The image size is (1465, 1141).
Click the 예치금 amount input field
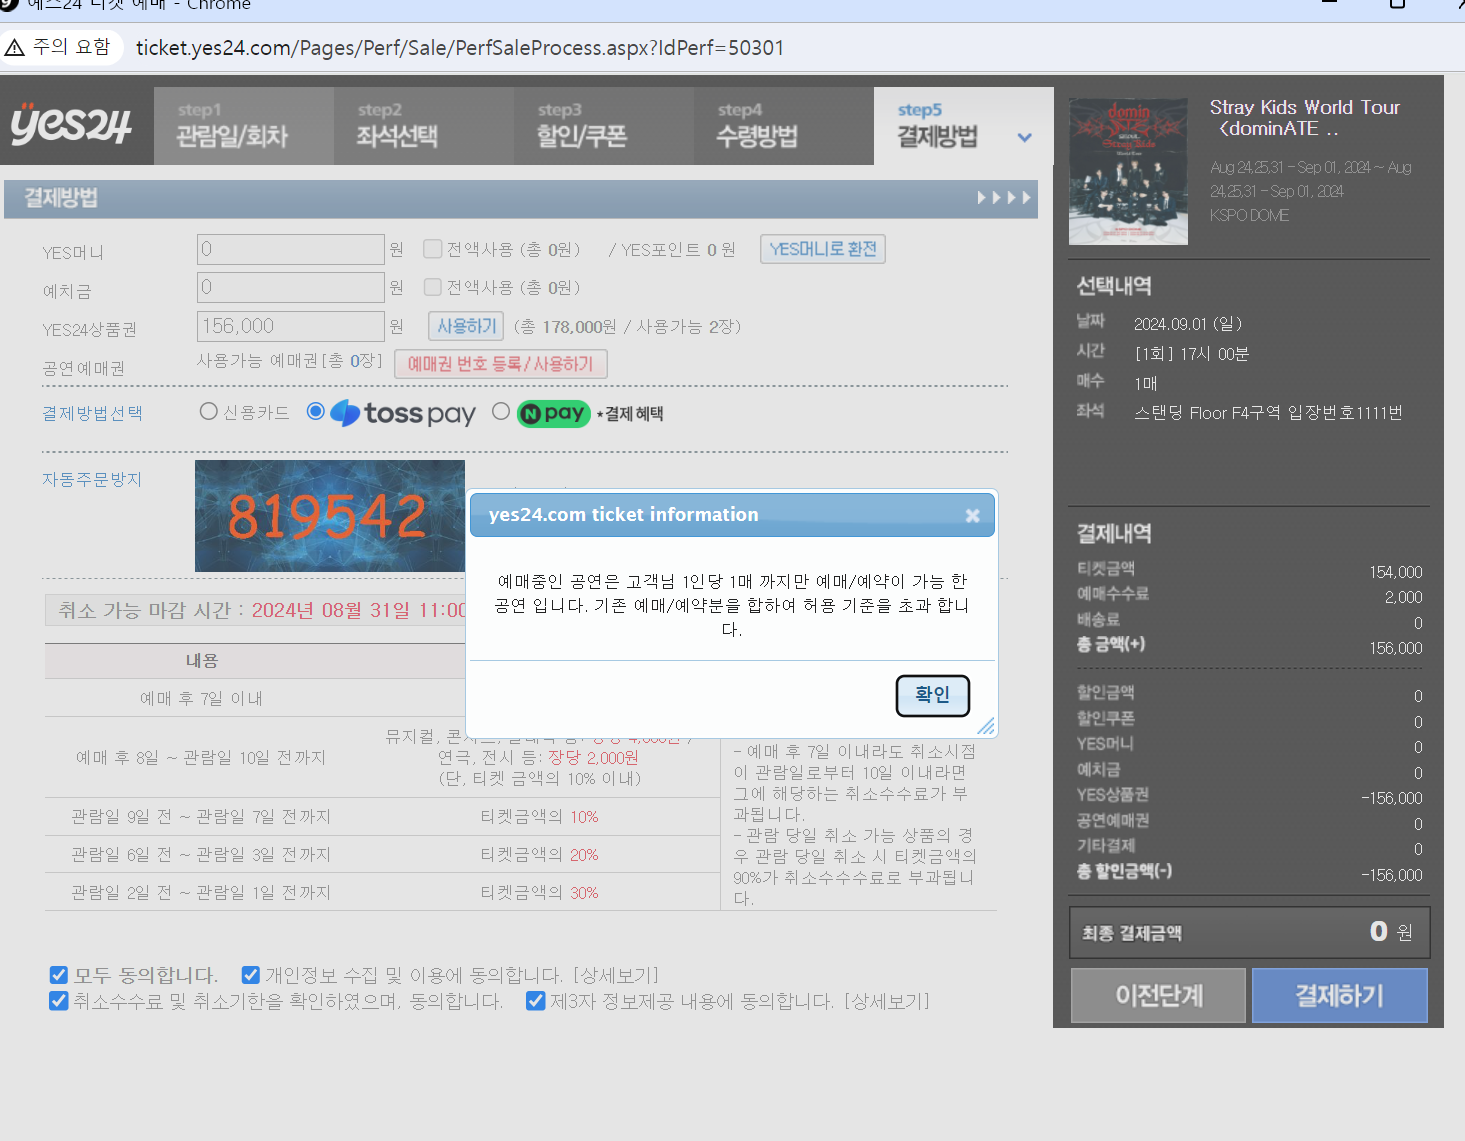(290, 287)
